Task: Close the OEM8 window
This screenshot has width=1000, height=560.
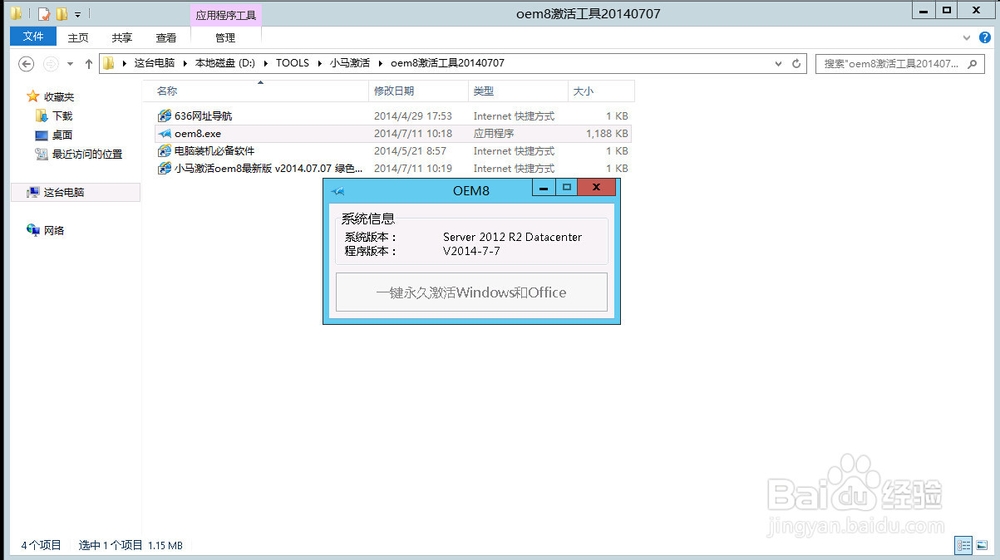Action: click(596, 188)
